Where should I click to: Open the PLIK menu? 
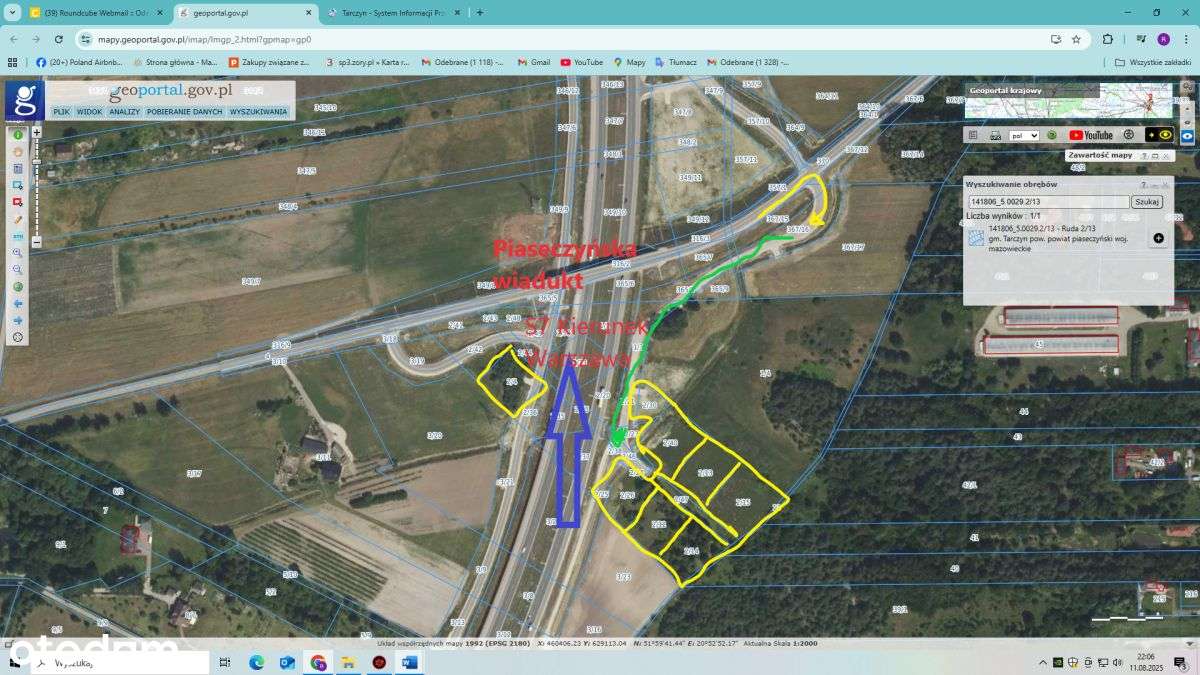(x=62, y=112)
